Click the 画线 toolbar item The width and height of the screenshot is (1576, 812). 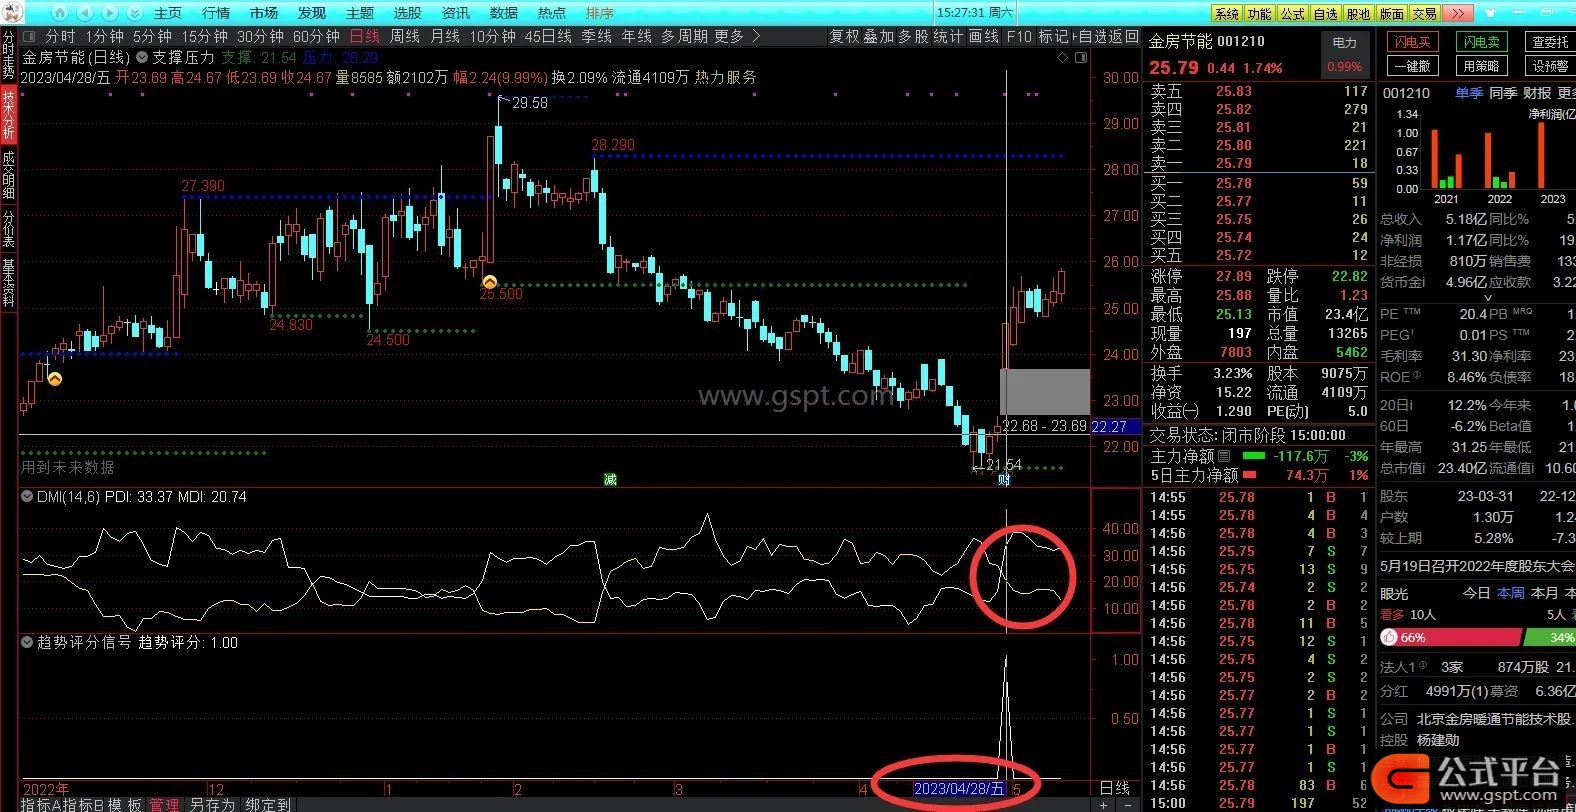point(984,36)
